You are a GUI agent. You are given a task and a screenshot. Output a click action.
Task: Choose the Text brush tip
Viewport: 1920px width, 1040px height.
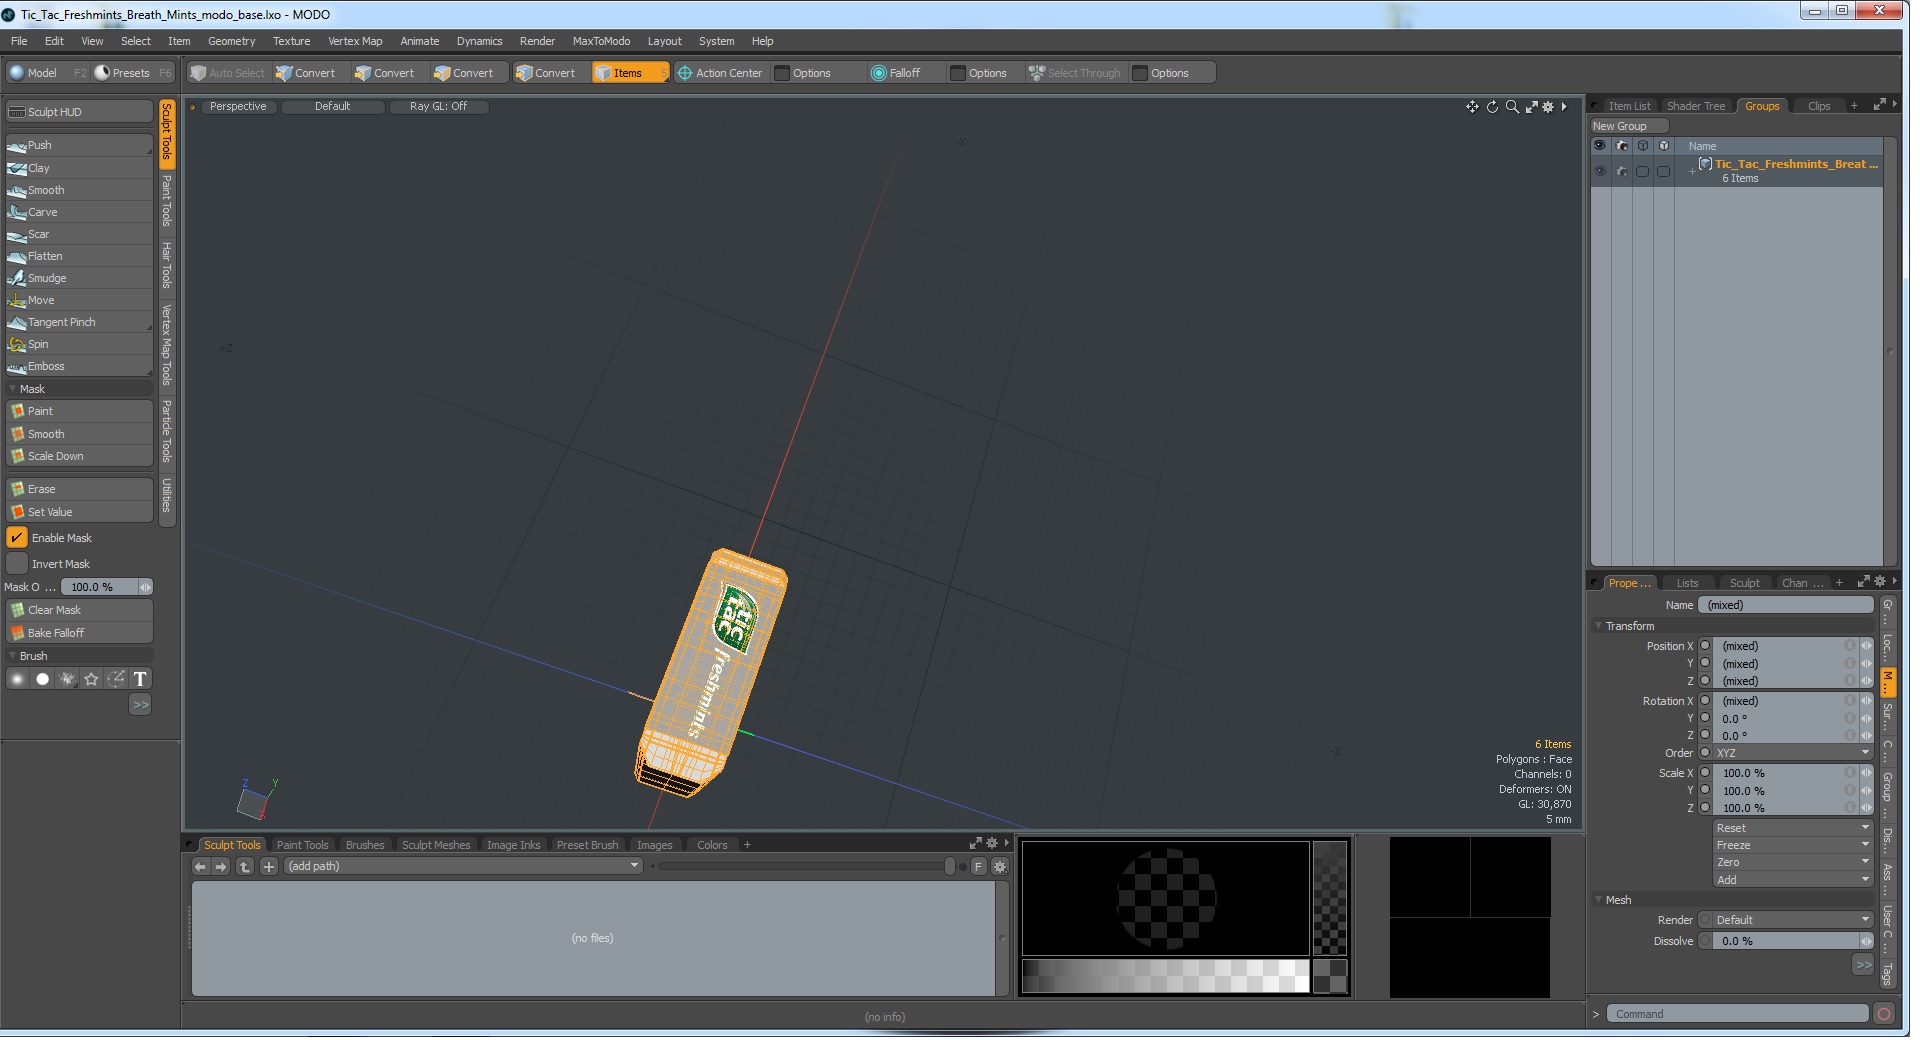(x=141, y=680)
